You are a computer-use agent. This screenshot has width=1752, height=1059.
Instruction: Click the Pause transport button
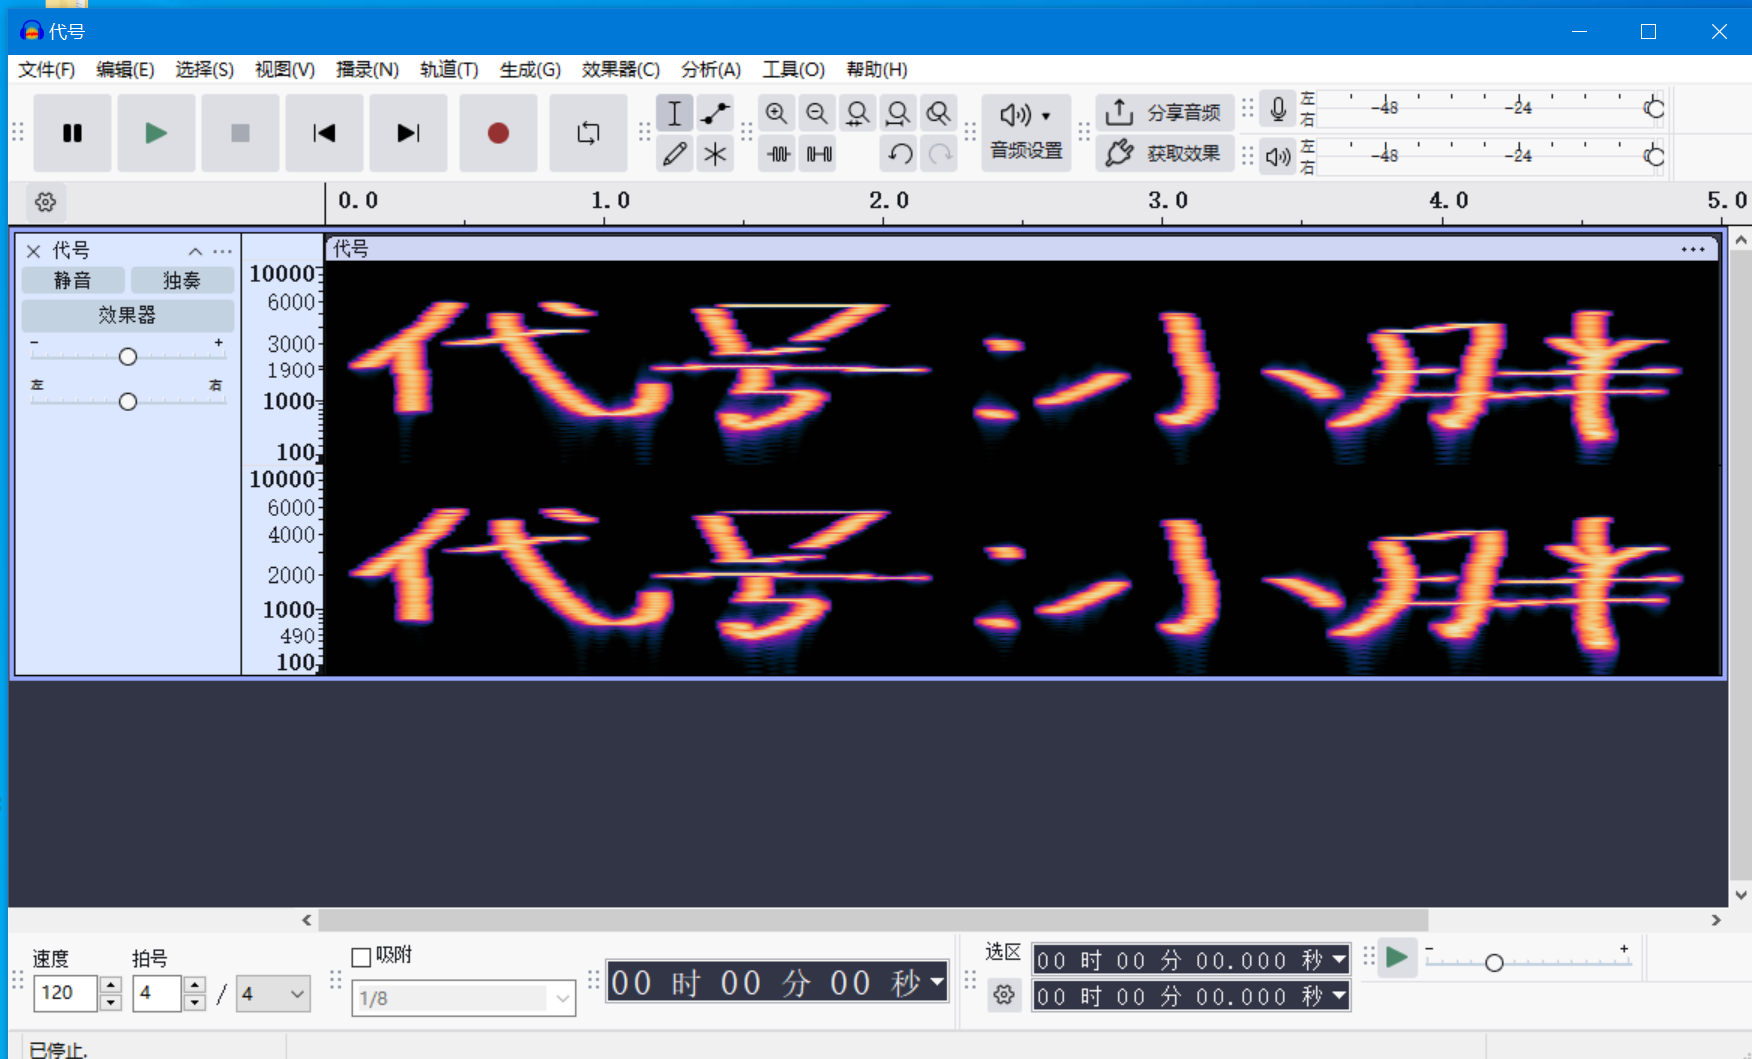[x=72, y=133]
